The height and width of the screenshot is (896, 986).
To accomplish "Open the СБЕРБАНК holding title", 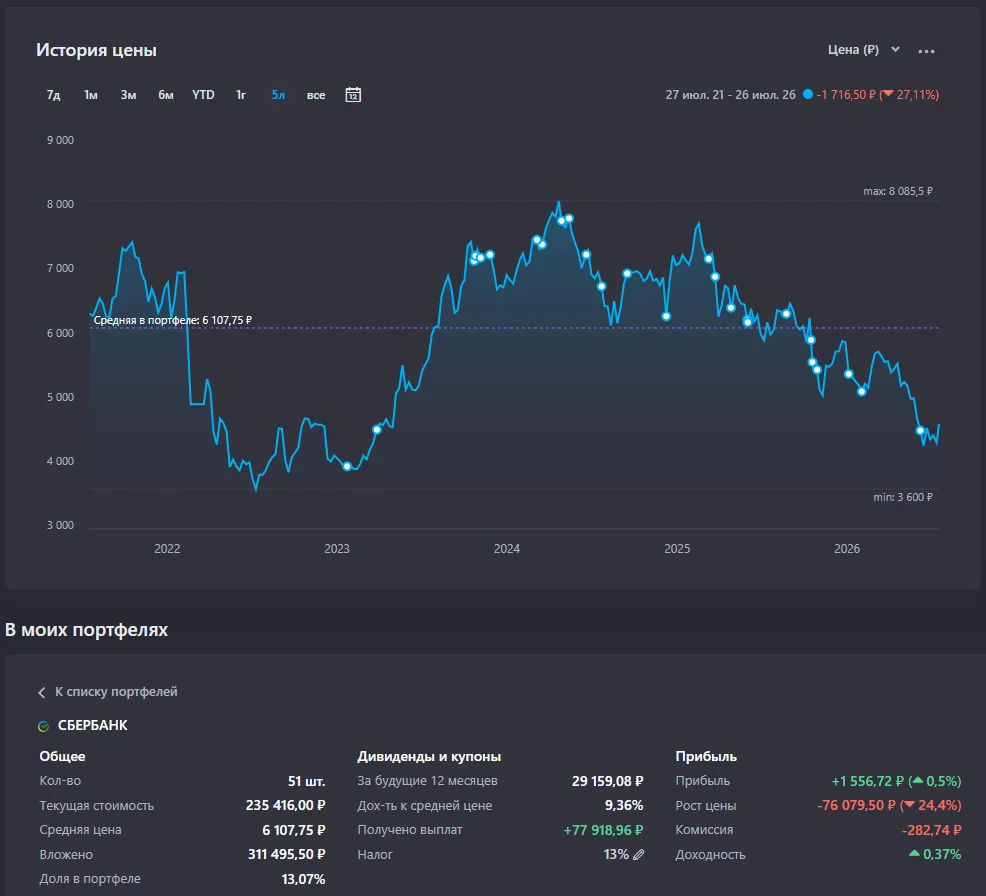I will point(92,726).
